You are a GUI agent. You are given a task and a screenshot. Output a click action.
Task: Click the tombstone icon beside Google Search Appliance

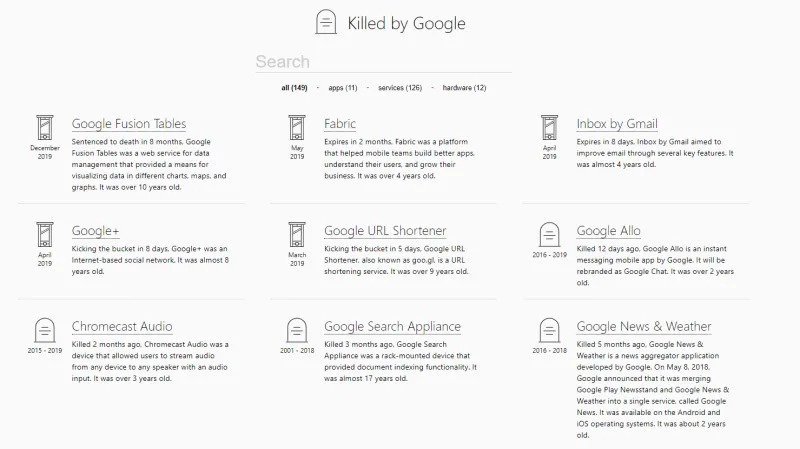coord(297,331)
